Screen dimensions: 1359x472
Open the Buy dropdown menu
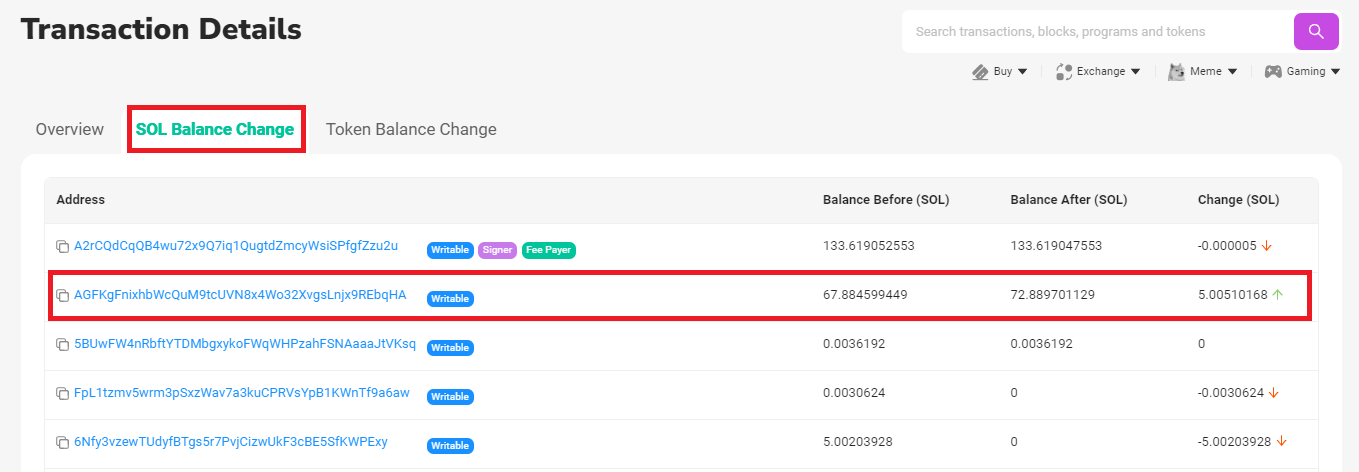[x=1001, y=72]
